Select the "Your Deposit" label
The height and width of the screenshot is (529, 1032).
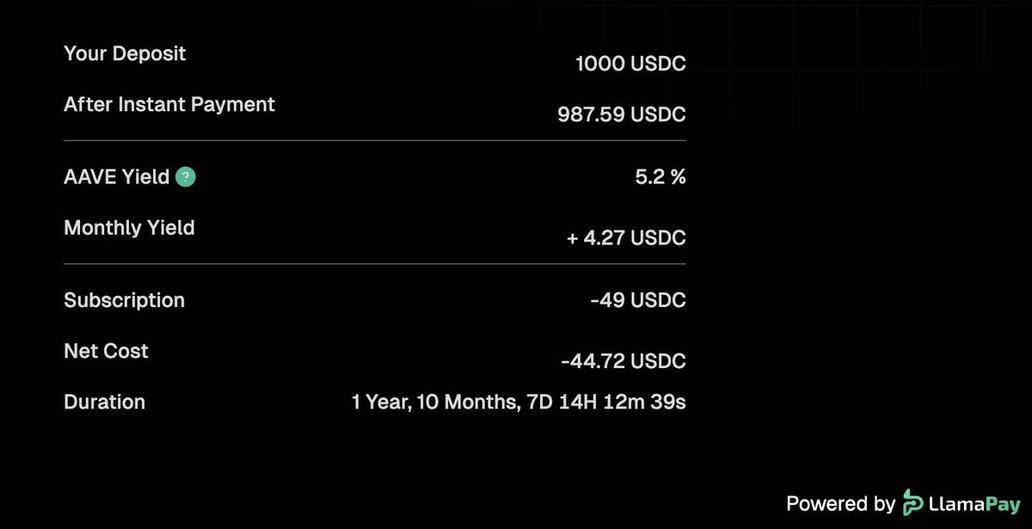125,54
